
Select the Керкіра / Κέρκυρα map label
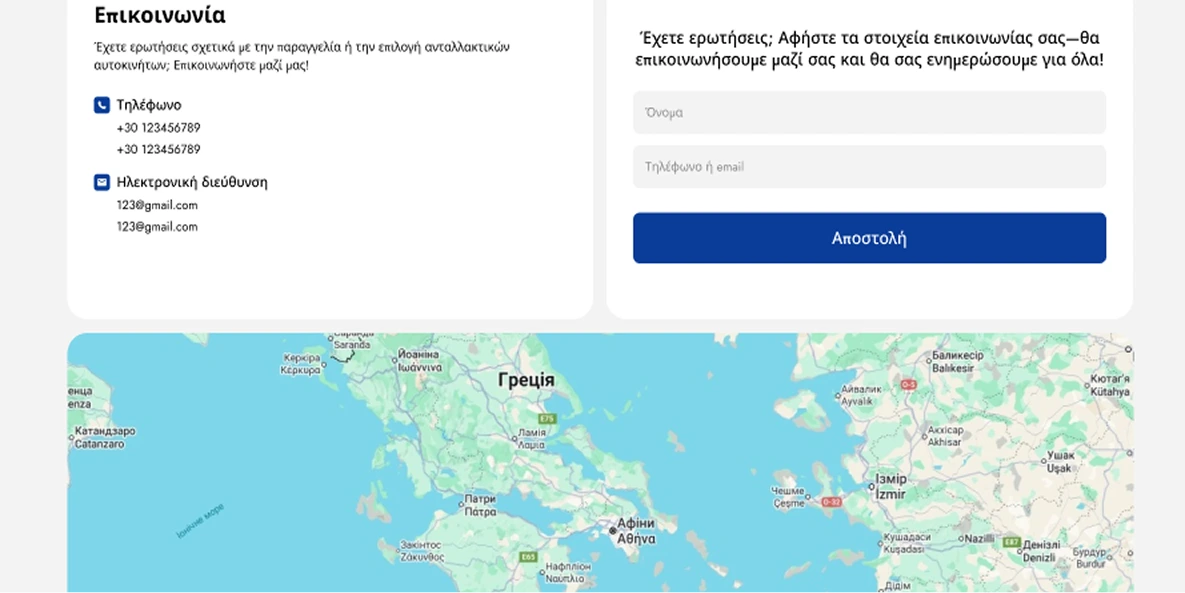[301, 364]
